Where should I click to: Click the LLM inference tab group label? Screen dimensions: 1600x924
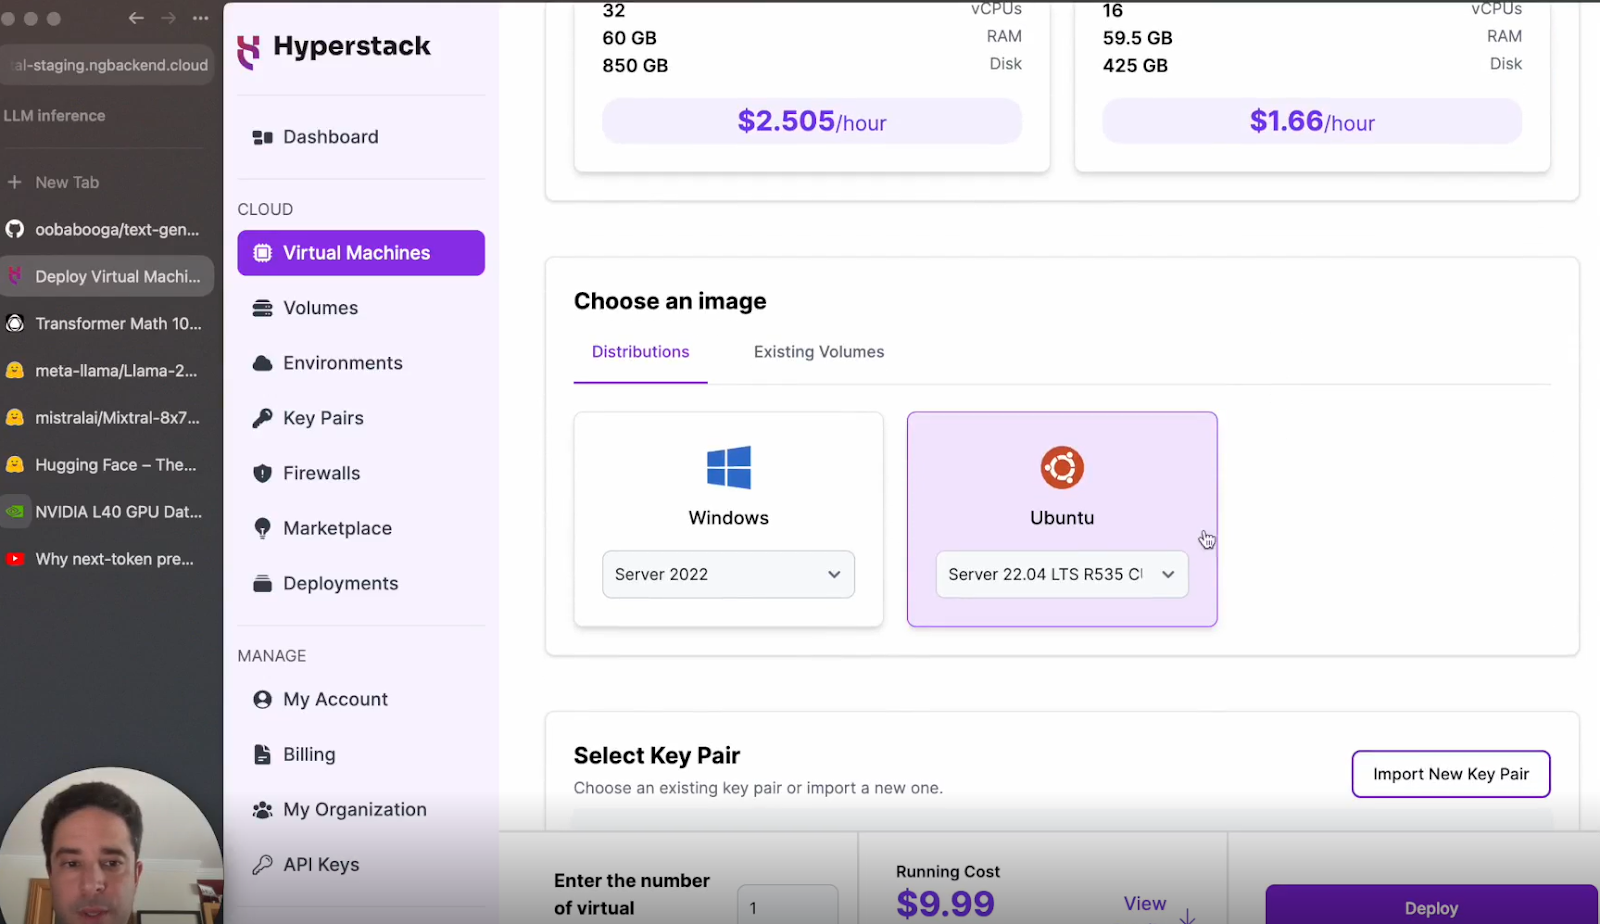tap(54, 115)
